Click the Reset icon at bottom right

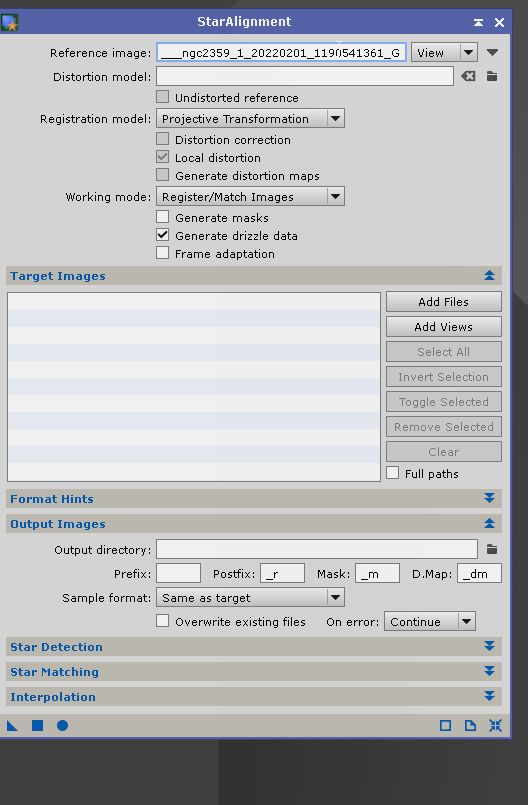[495, 725]
